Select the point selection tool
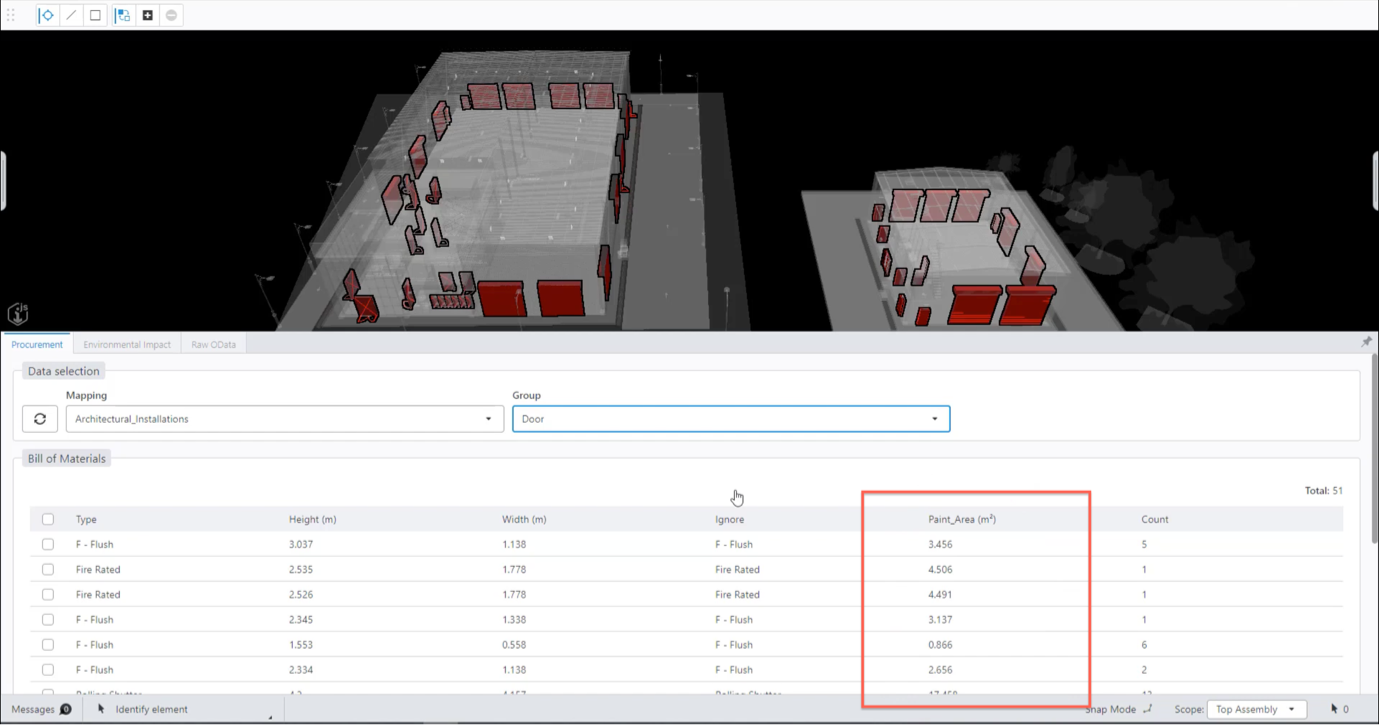This screenshot has height=727, width=1384. [46, 14]
